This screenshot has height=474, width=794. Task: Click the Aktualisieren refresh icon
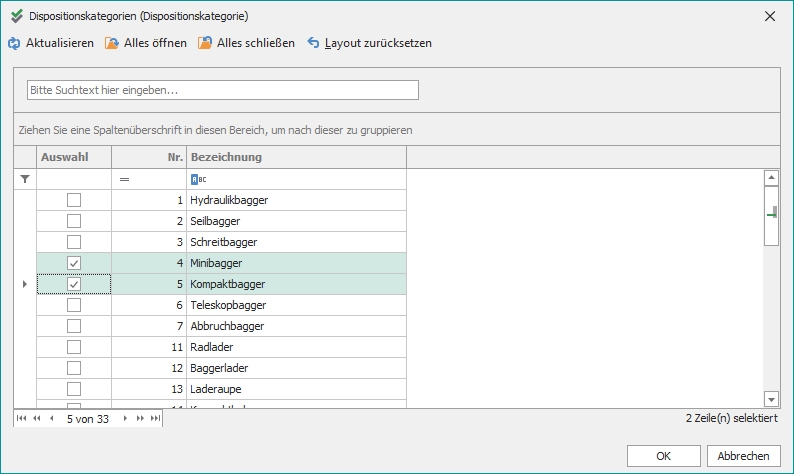pyautogui.click(x=14, y=44)
